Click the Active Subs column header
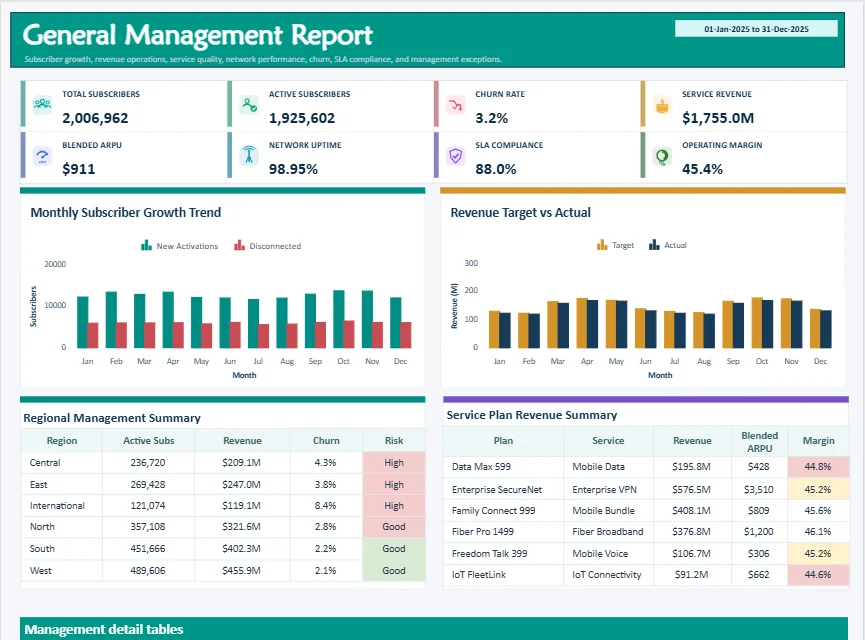Viewport: 865px width, 640px height. (x=148, y=440)
